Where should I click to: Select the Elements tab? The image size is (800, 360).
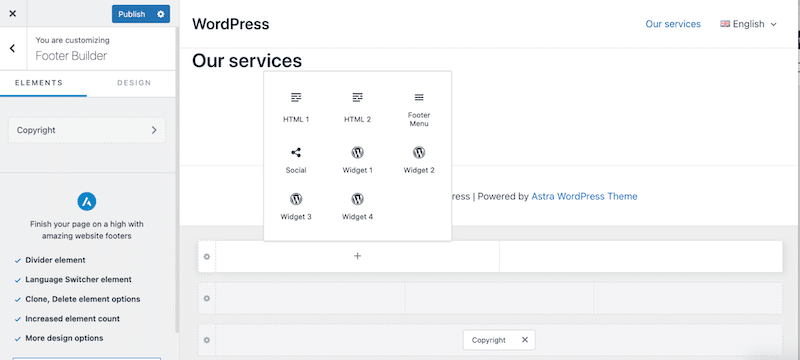pyautogui.click(x=39, y=83)
